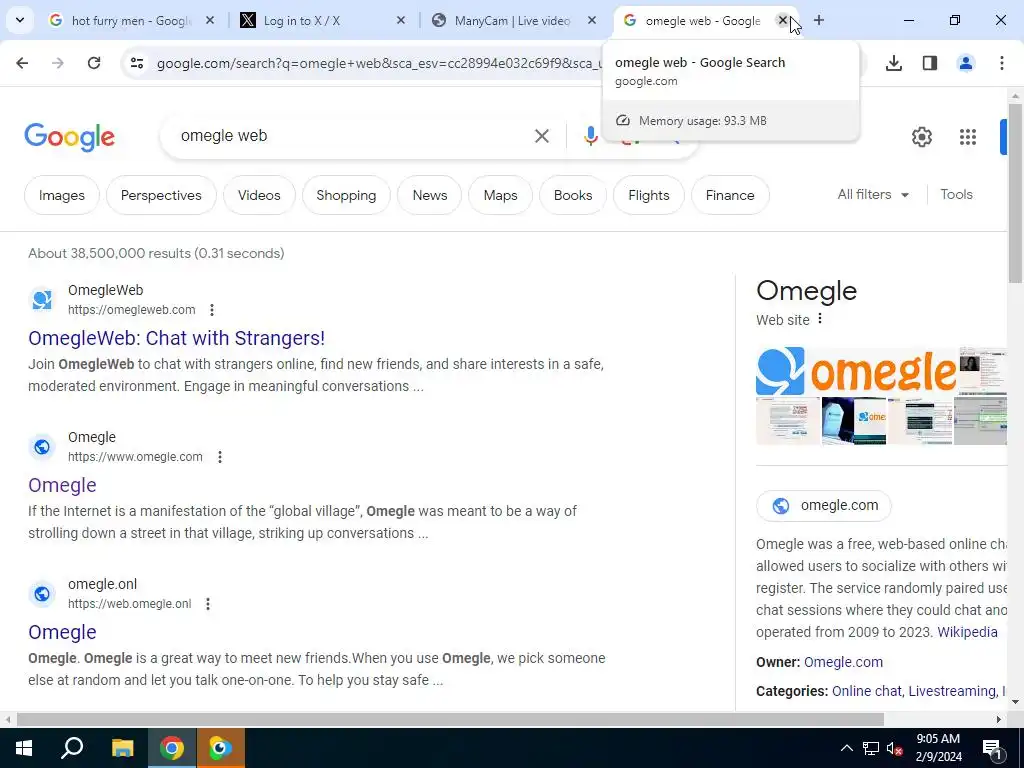The width and height of the screenshot is (1024, 768).
Task: Open ManyCam from the taskbar
Action: coord(221,748)
